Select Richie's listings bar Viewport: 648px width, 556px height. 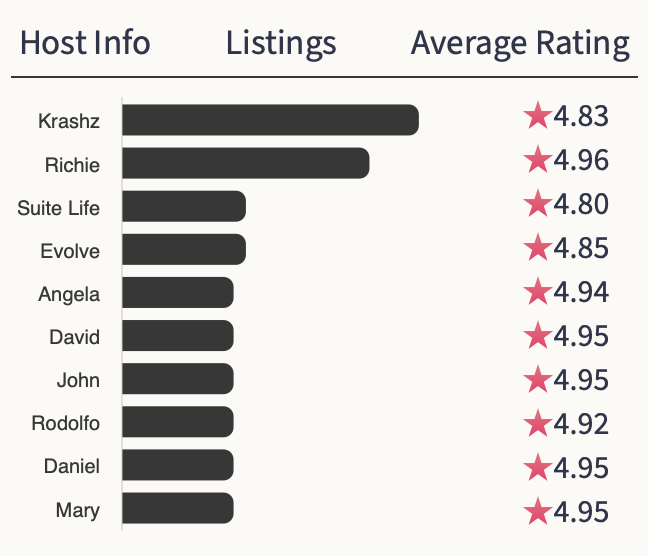tap(246, 163)
